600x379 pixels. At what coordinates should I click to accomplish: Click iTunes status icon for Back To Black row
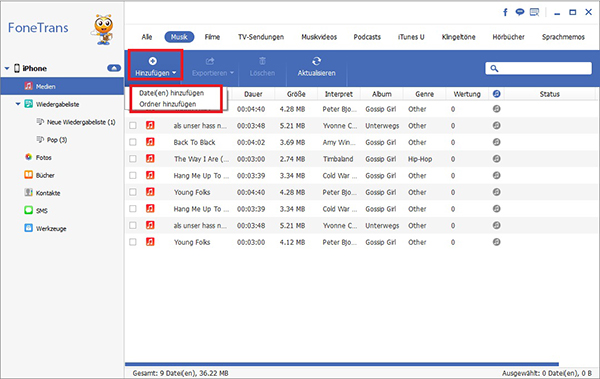point(496,142)
